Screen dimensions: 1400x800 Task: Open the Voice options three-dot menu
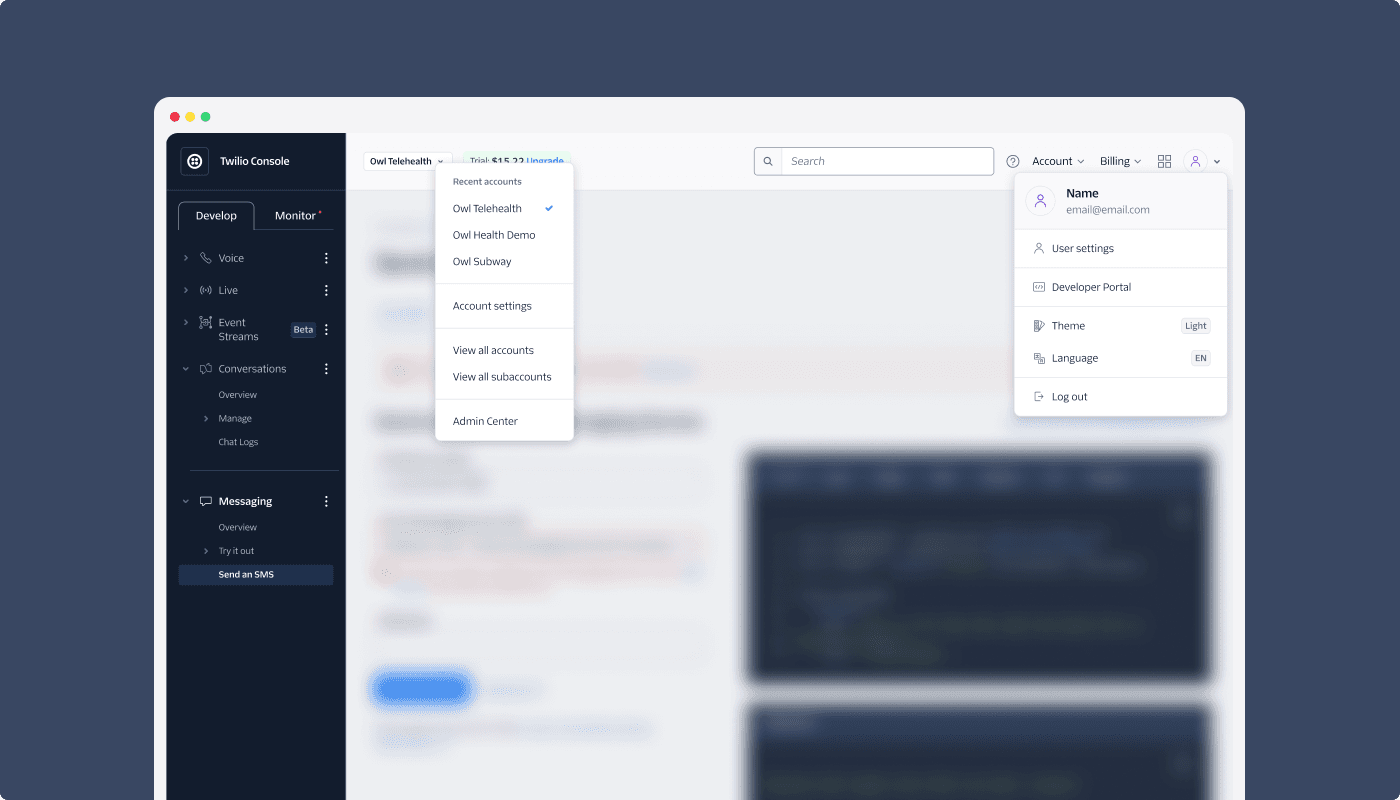pos(326,258)
